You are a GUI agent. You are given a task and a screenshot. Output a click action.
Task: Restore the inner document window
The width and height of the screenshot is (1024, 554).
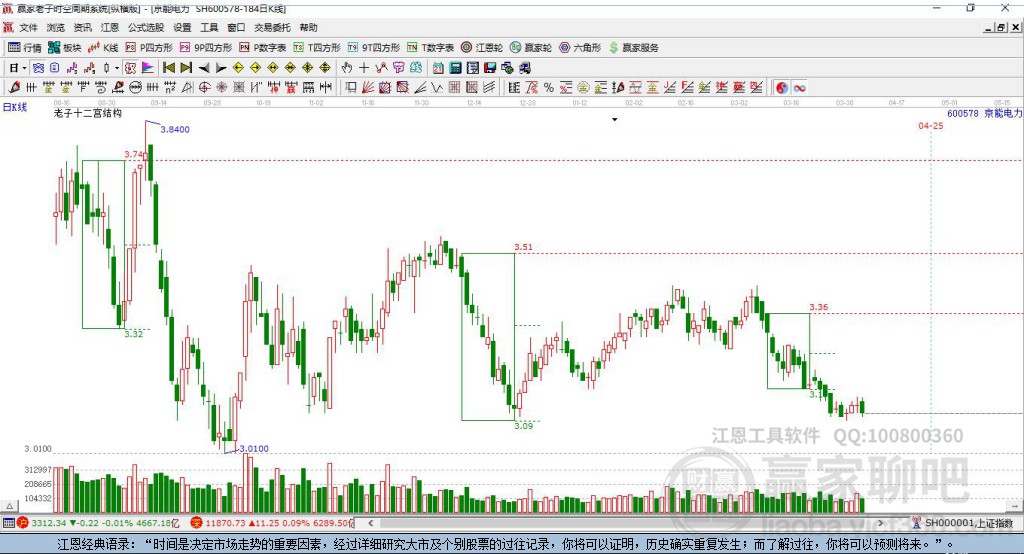click(1002, 27)
